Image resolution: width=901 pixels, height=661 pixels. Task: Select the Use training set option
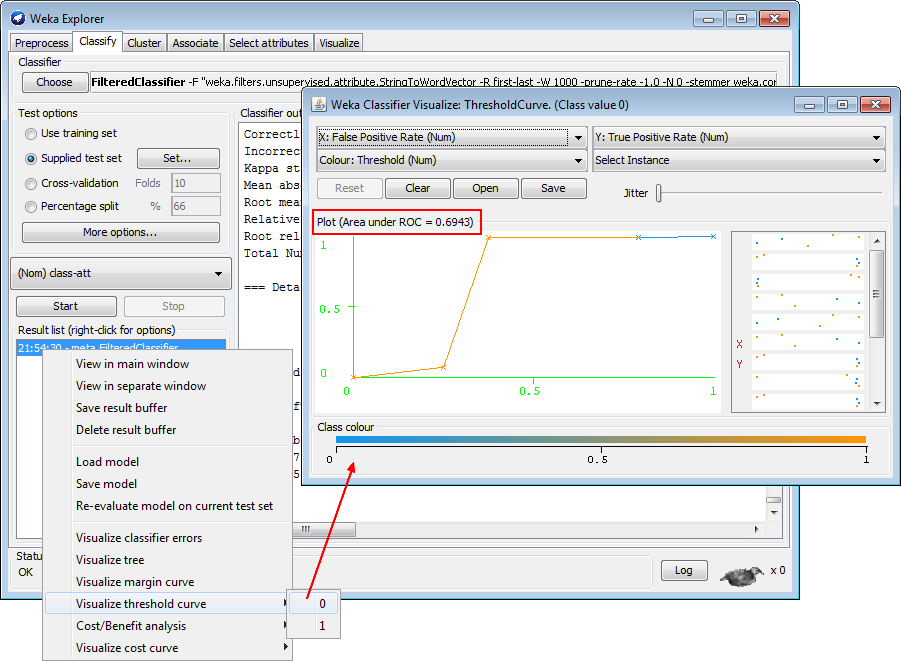point(31,134)
